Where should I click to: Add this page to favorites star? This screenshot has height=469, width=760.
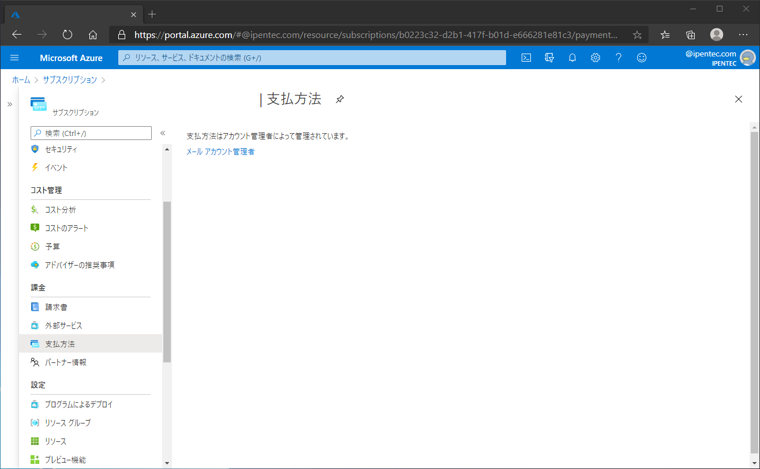click(x=637, y=35)
